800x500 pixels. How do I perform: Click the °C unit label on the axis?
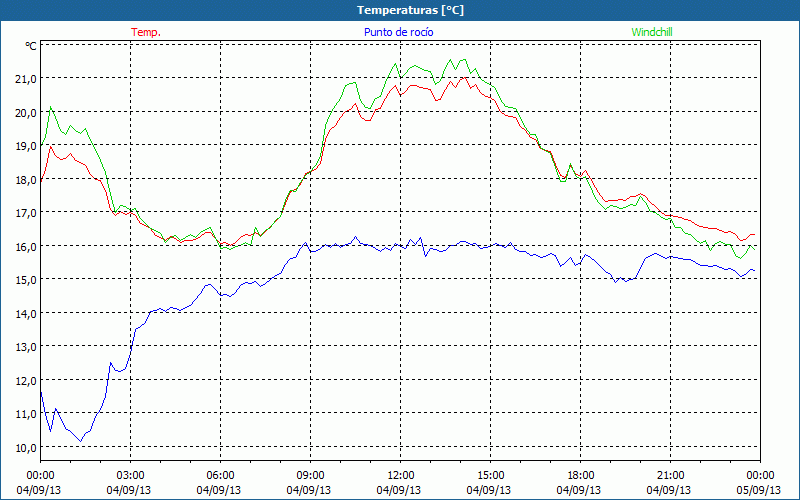[x=31, y=46]
